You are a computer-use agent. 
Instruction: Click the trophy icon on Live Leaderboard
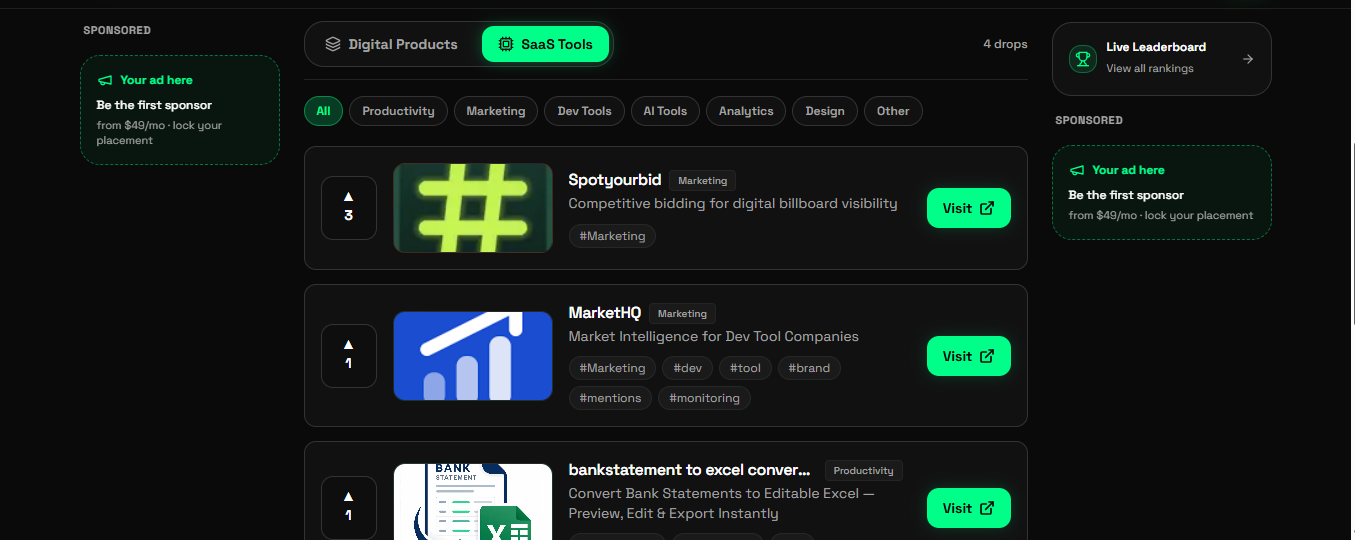coord(1083,59)
